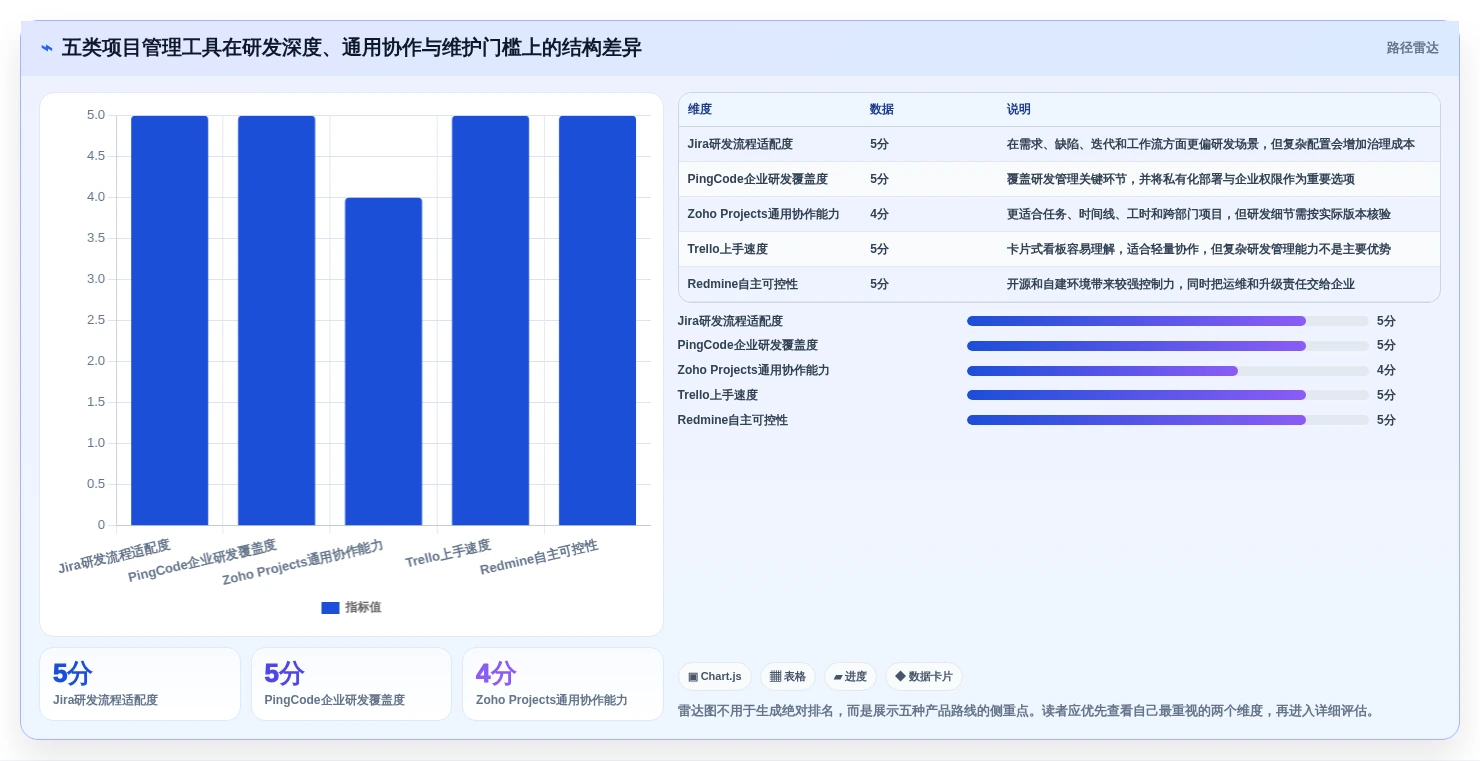
Task: Click table cell Zoho Projects通用协作能力
Action: (764, 214)
